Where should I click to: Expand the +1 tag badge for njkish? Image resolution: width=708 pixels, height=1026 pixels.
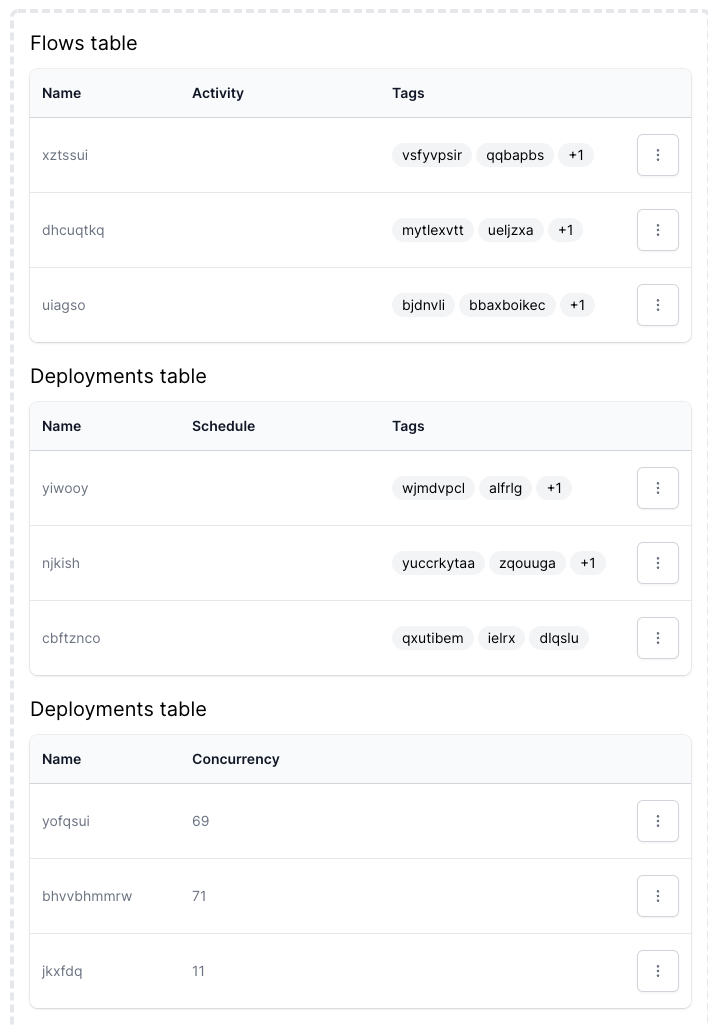pos(587,562)
